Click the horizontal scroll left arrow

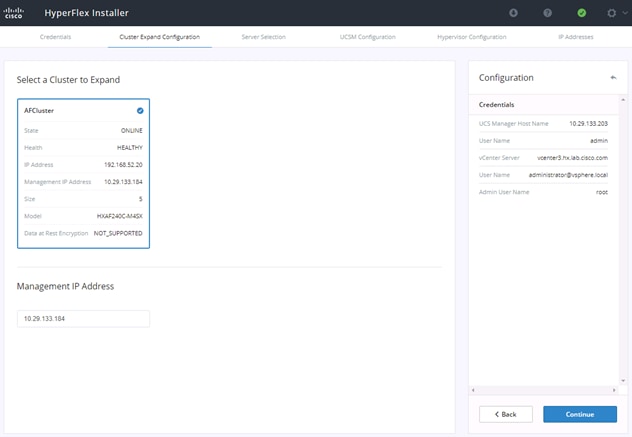(473, 390)
